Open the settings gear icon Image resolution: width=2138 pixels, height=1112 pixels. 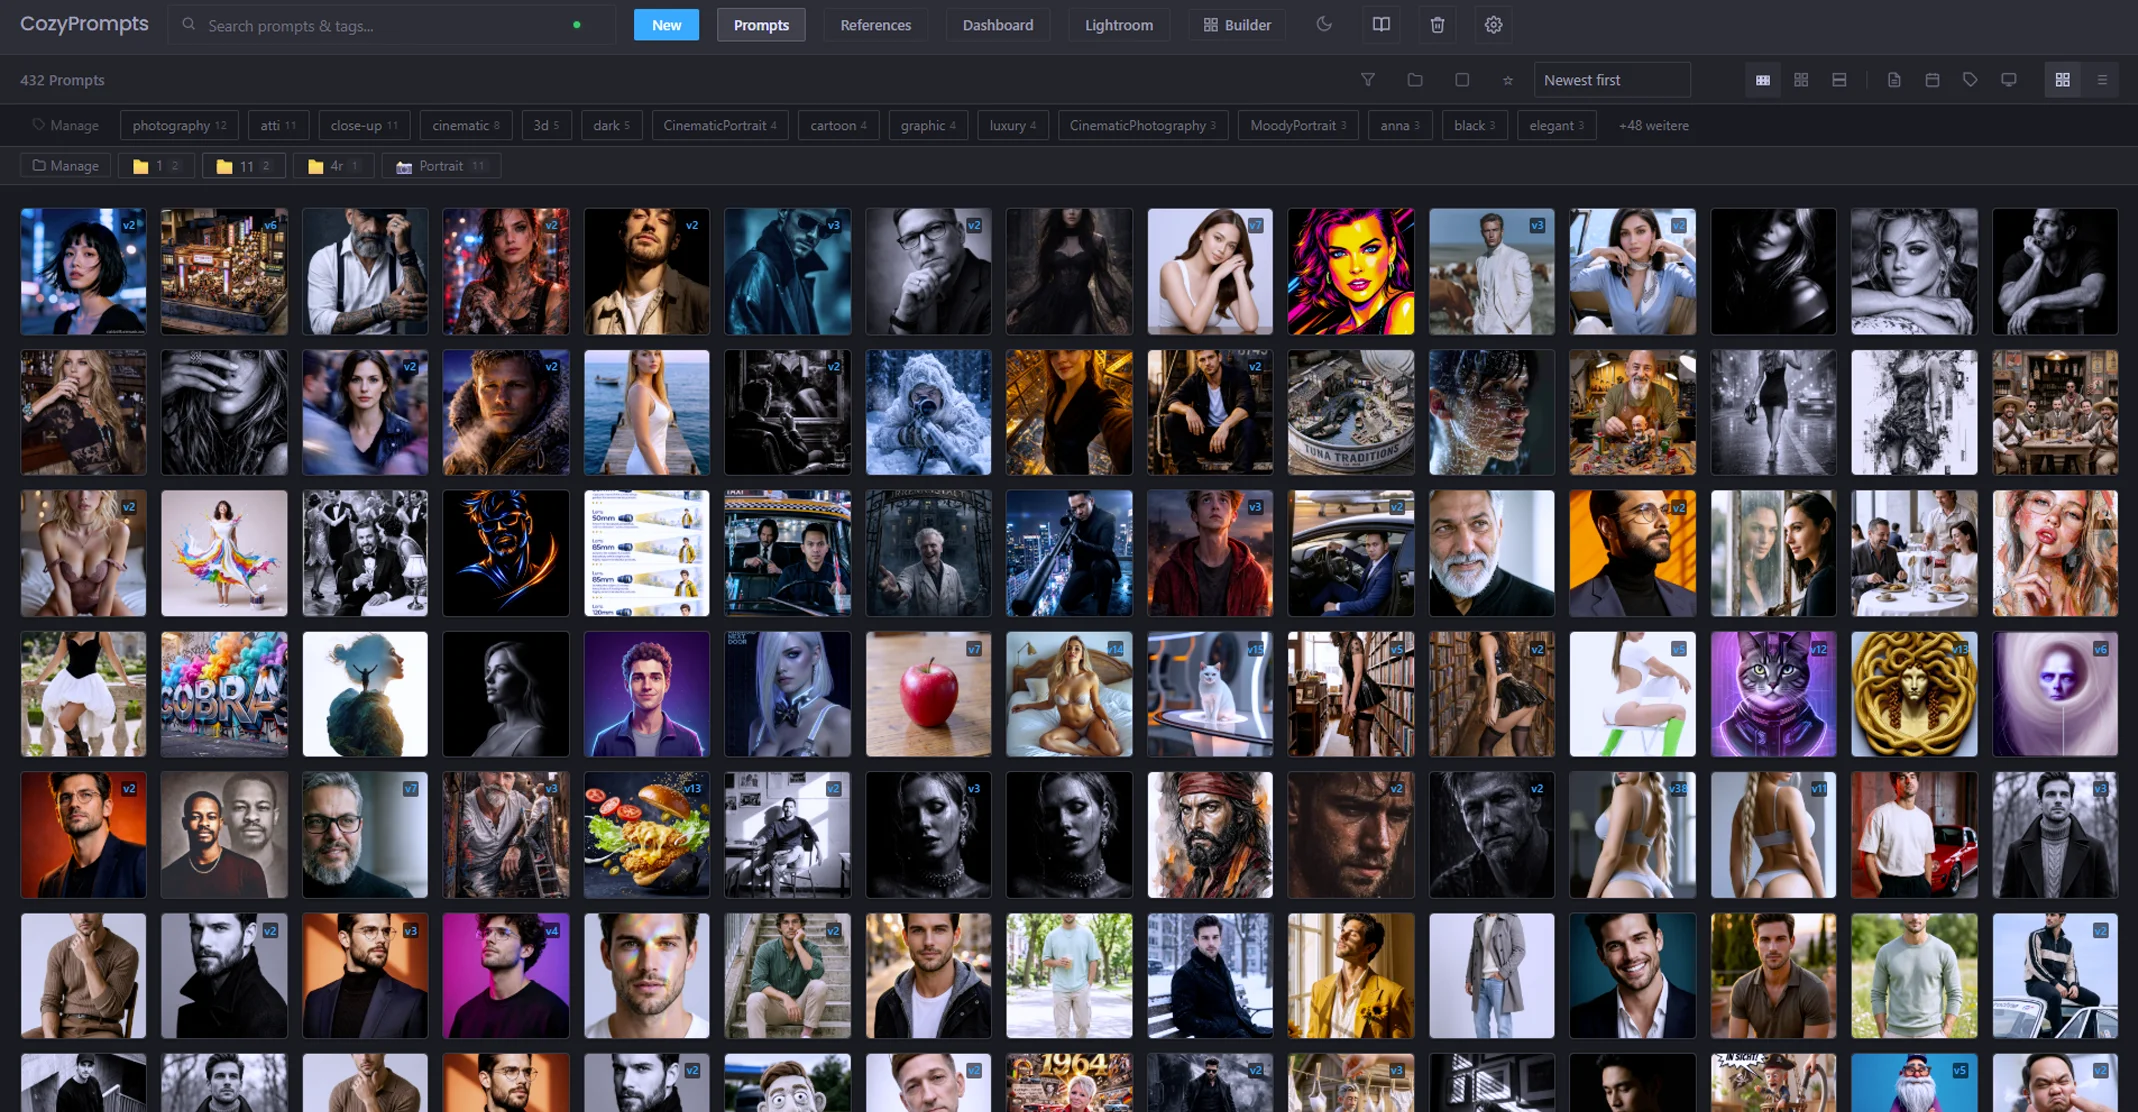click(x=1493, y=24)
